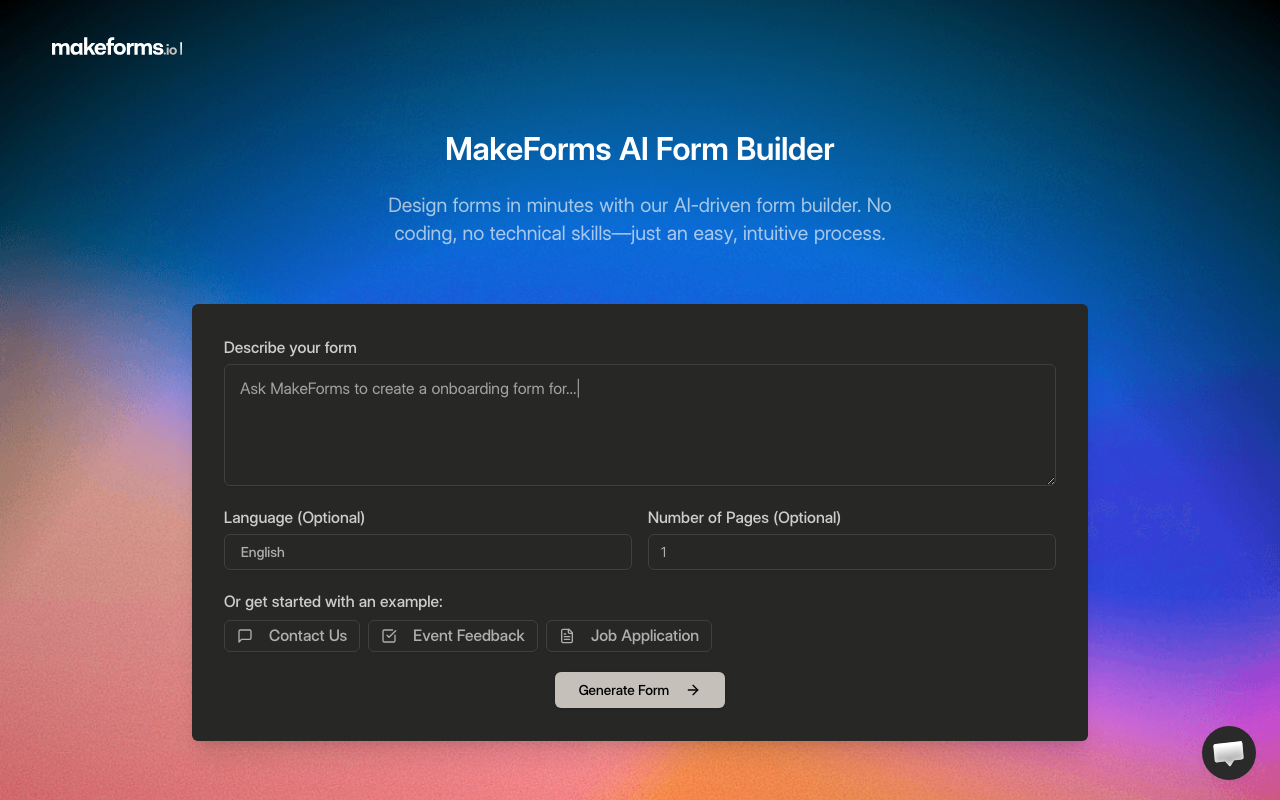The width and height of the screenshot is (1280, 800).
Task: Choose the Contact Us example
Action: point(292,636)
